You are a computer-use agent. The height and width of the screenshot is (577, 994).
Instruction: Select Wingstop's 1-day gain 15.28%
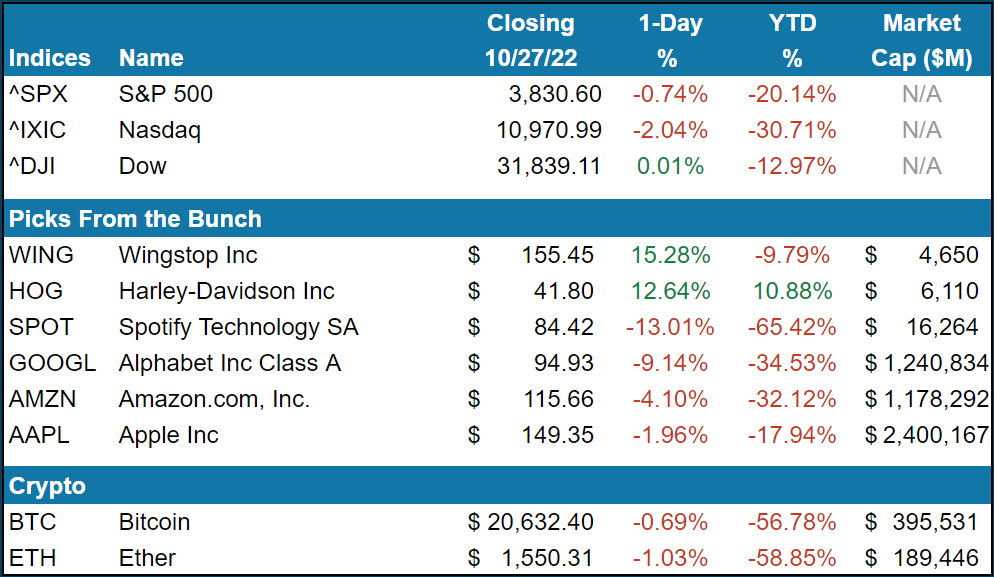[x=672, y=255]
